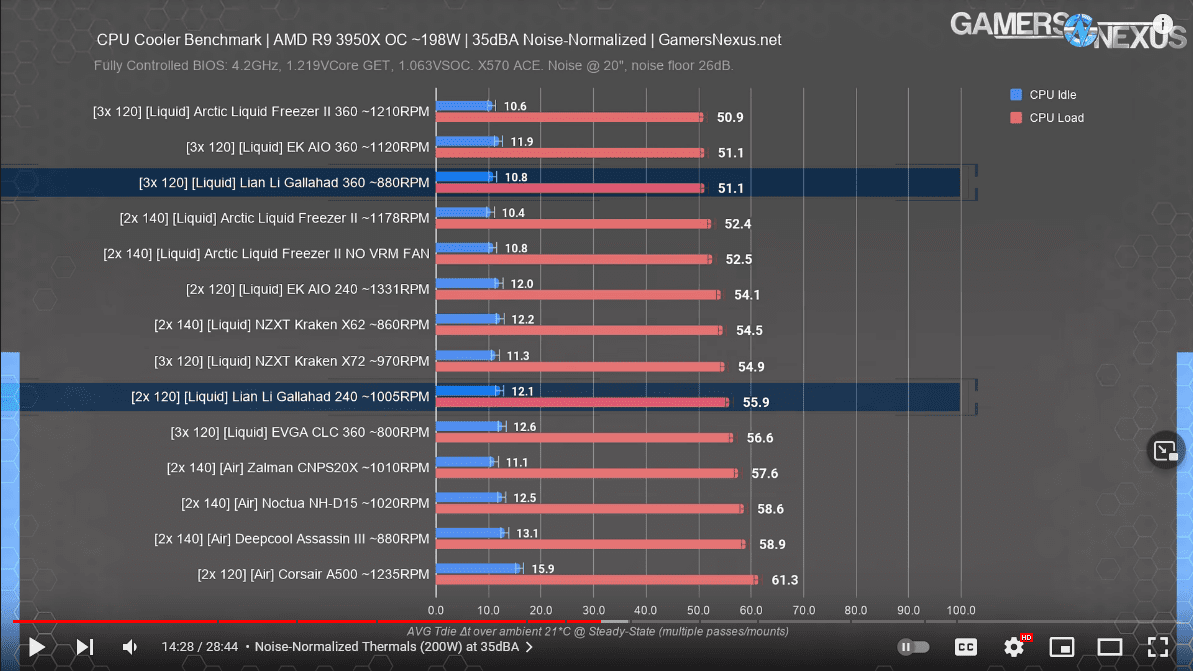Click the 50.9 load value
Screen dimensions: 1193x671
(730, 117)
